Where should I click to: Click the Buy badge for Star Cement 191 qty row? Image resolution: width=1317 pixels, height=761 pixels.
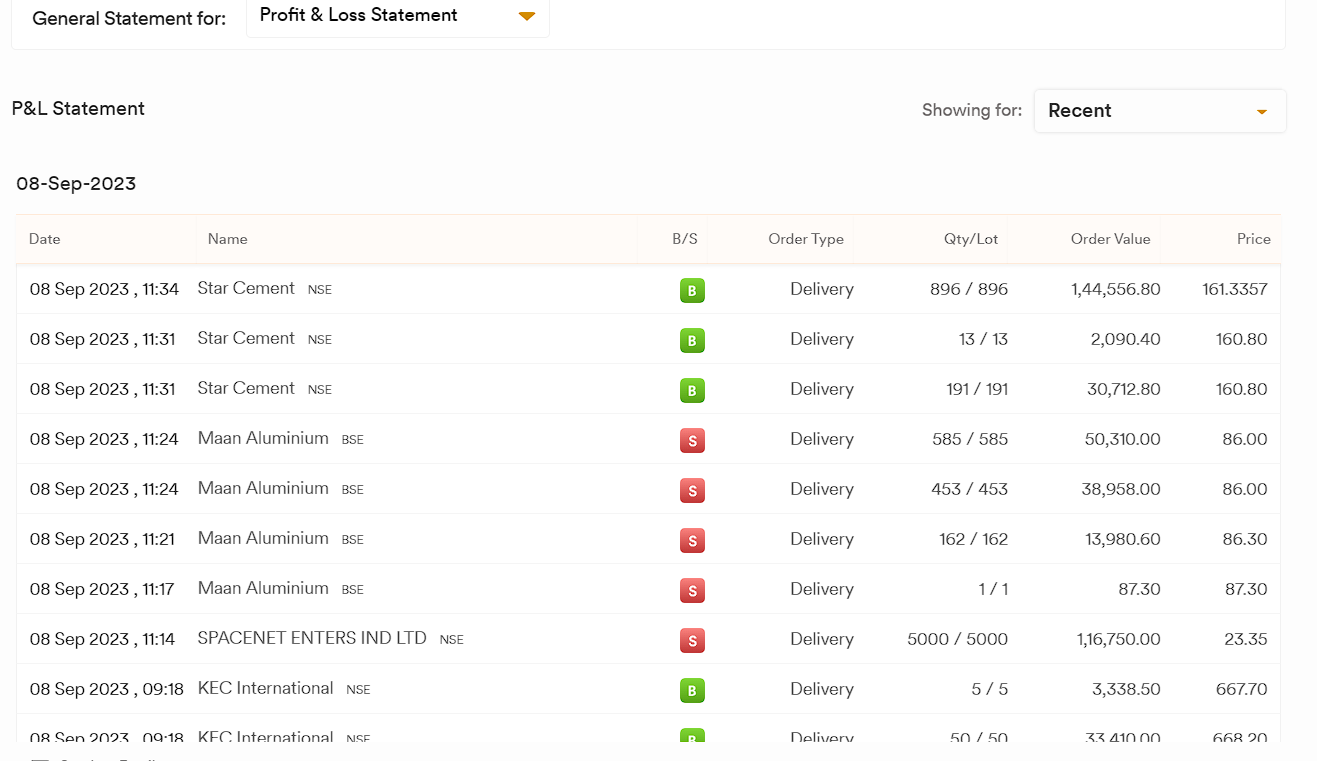(x=692, y=391)
